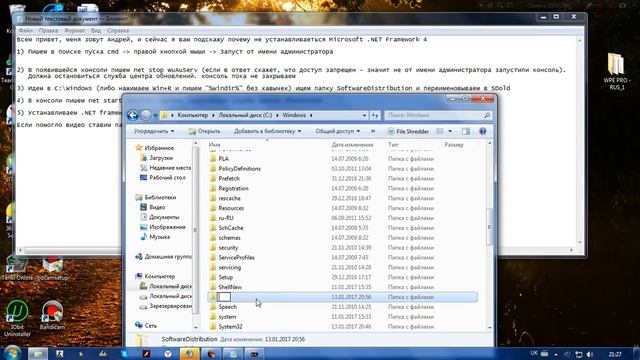Viewport: 640px width, 360px height.
Task: Open the Справка menu in Notepad
Action: [x=118, y=31]
